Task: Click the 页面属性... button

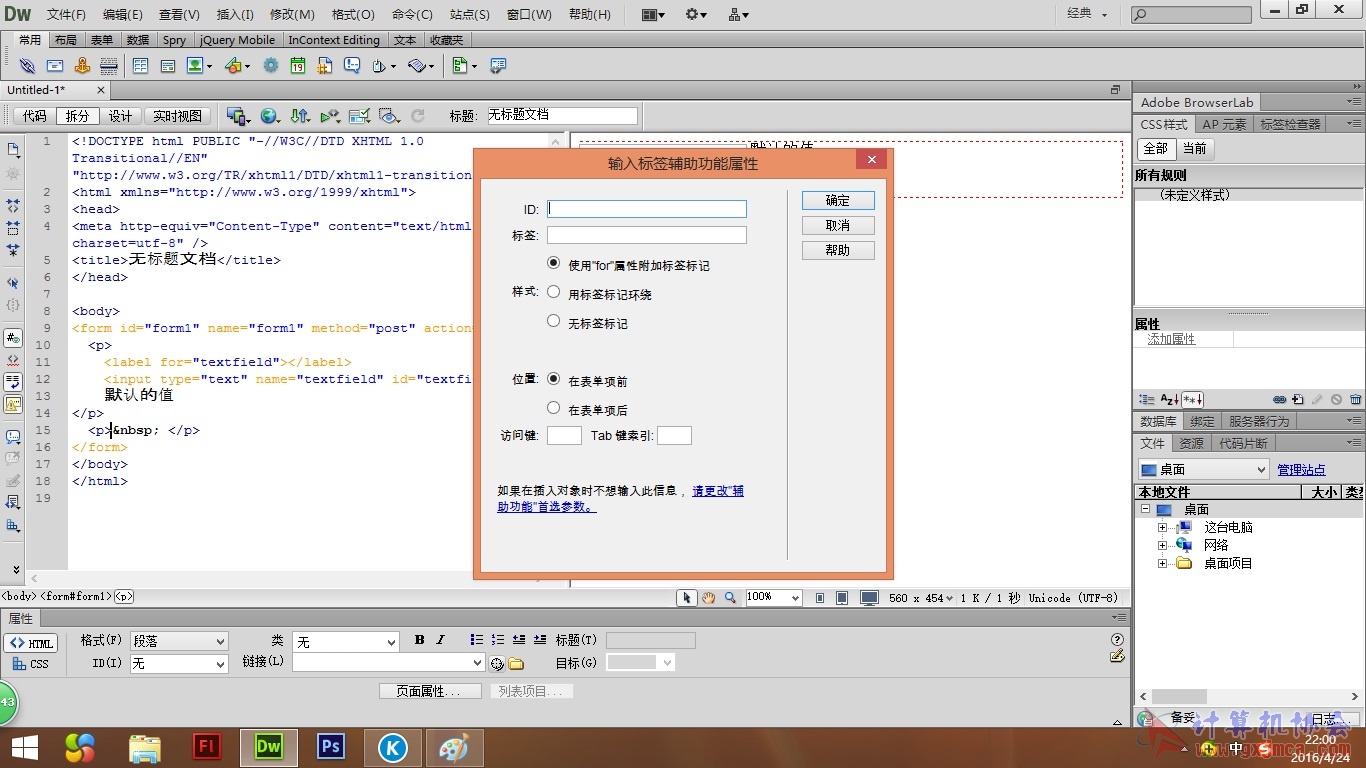Action: pyautogui.click(x=430, y=691)
